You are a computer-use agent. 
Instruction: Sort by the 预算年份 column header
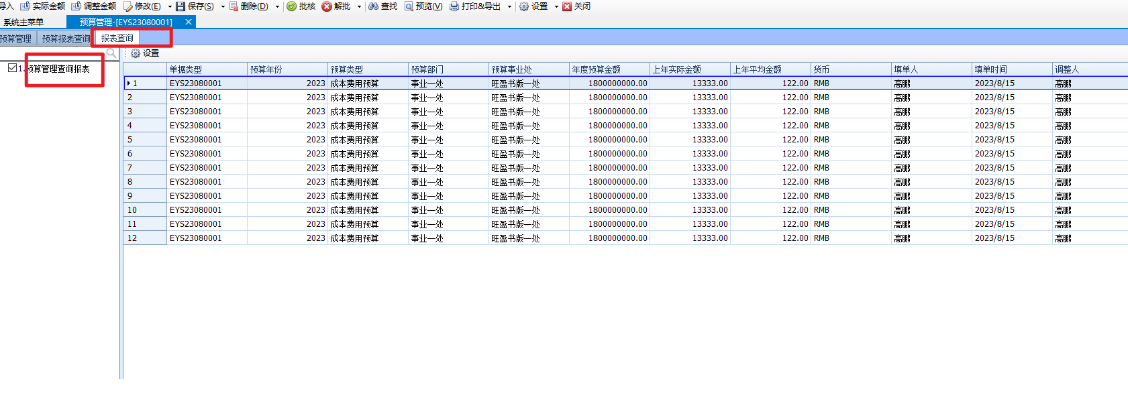(x=288, y=70)
